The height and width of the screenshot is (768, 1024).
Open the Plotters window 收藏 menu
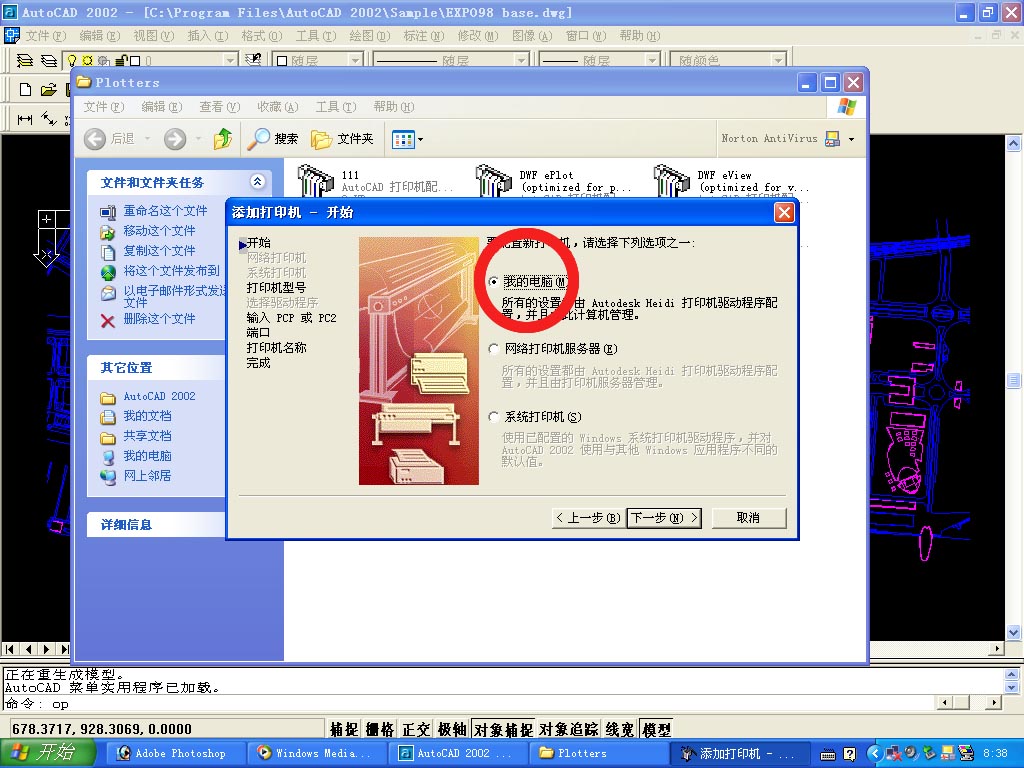pos(278,106)
